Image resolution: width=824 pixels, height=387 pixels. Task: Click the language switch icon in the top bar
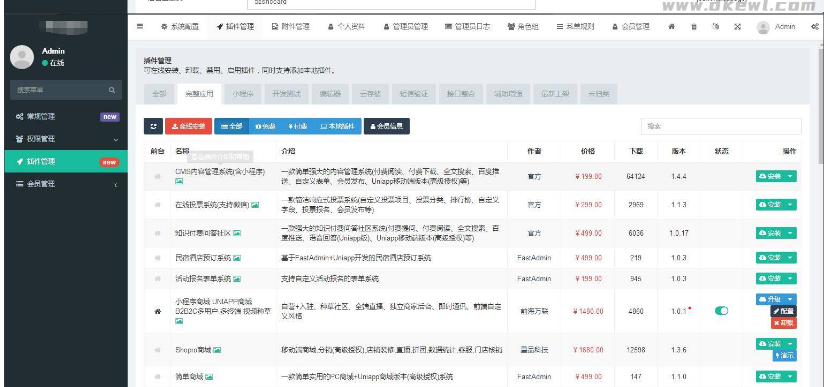coord(716,26)
